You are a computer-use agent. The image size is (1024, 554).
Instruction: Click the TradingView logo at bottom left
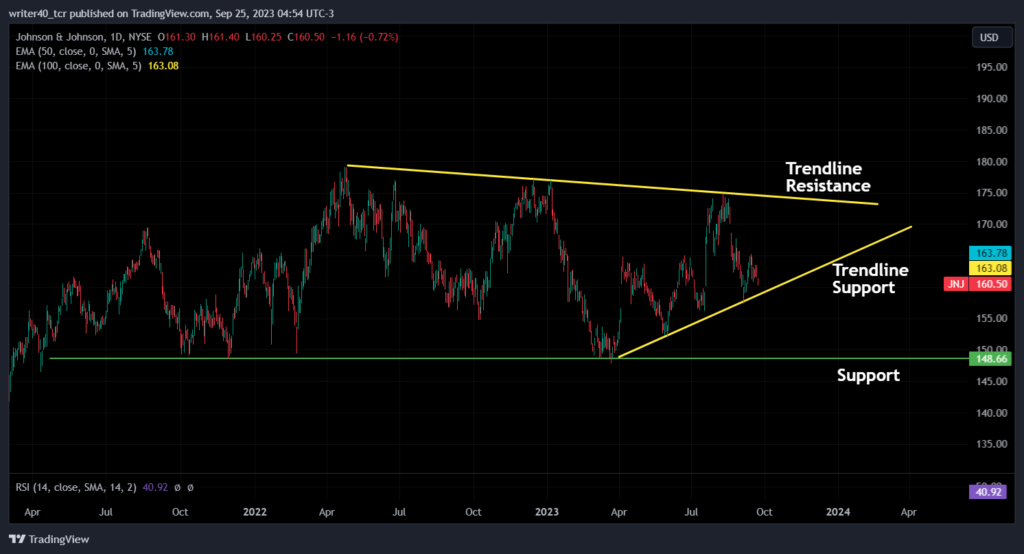[49, 539]
